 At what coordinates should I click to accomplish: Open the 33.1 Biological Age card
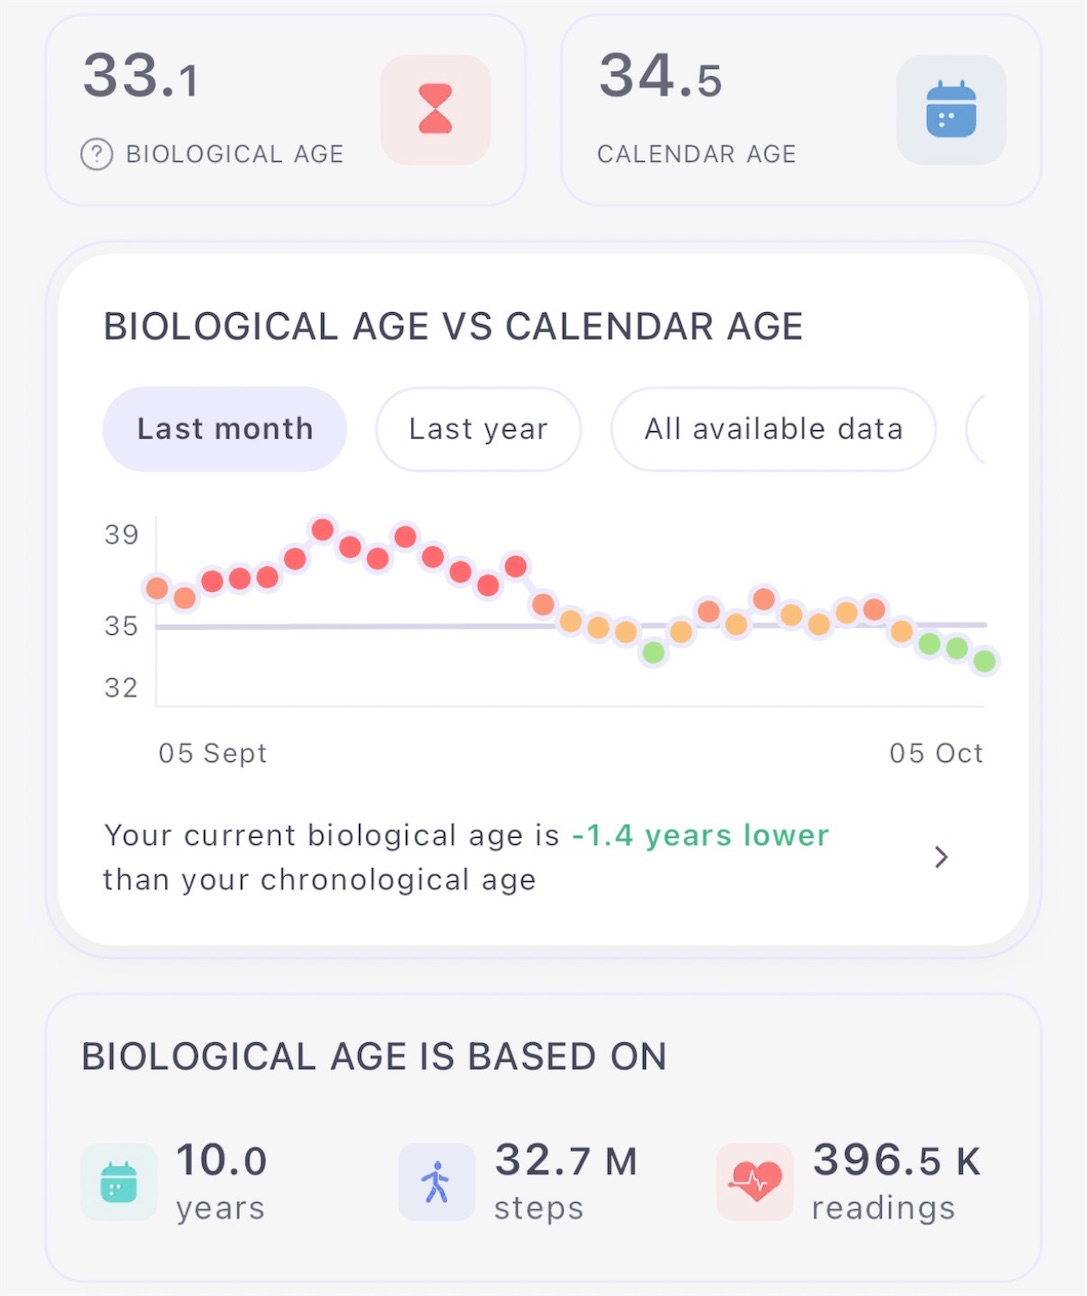click(x=286, y=110)
